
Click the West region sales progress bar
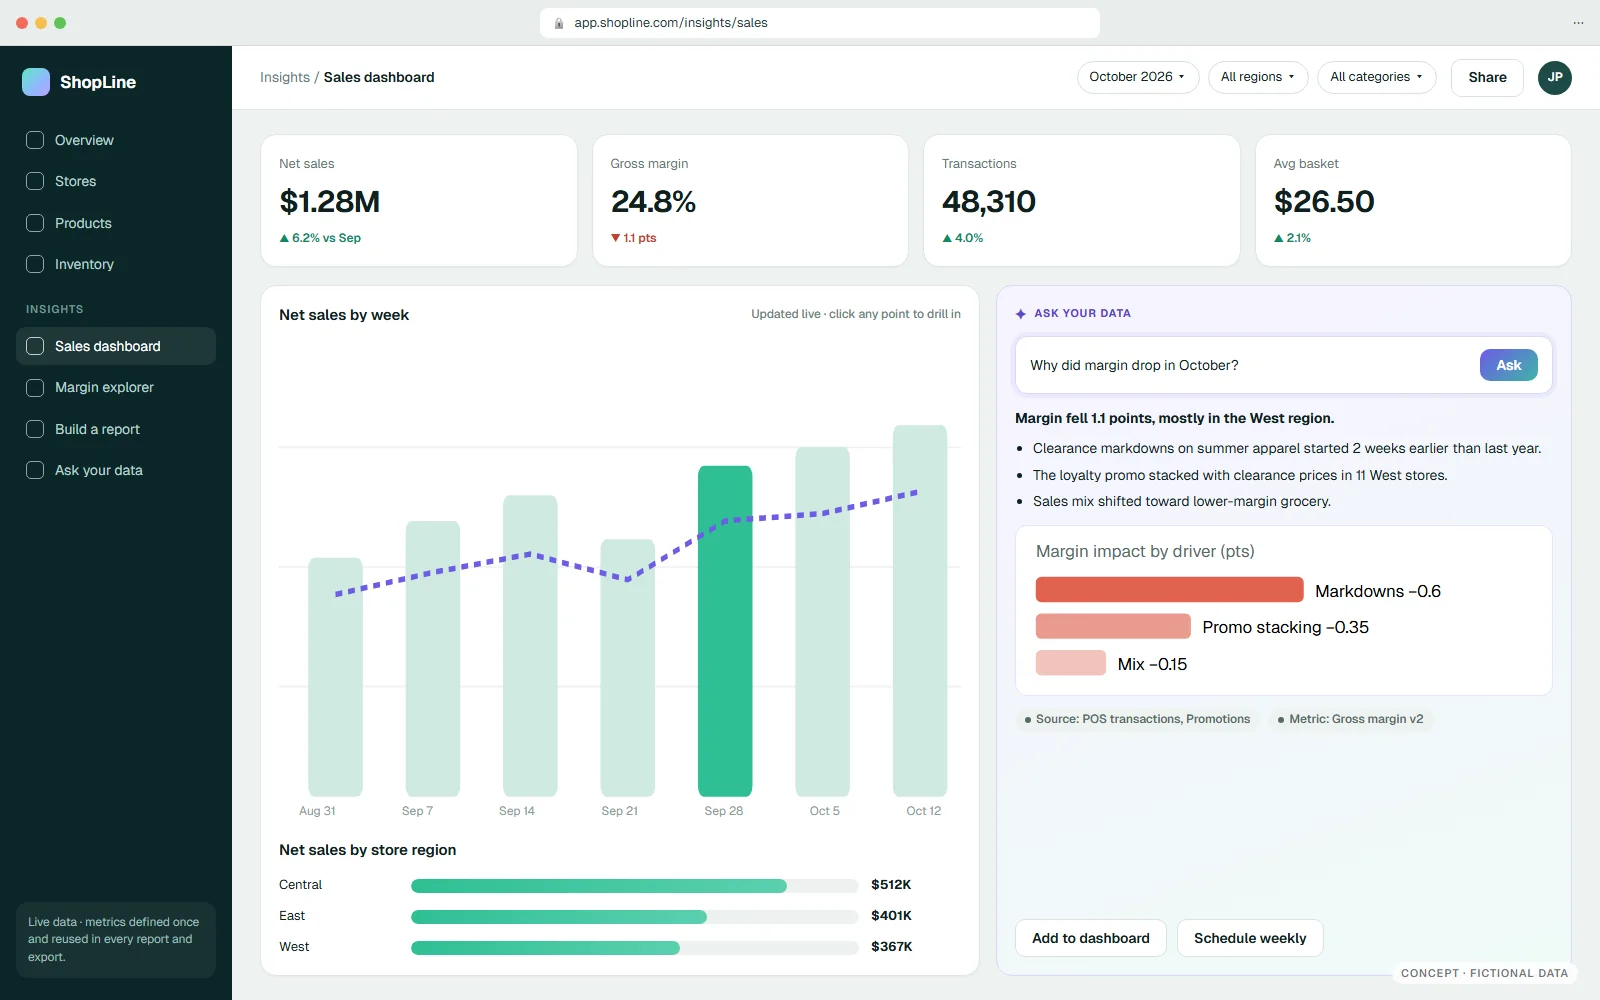click(x=634, y=947)
